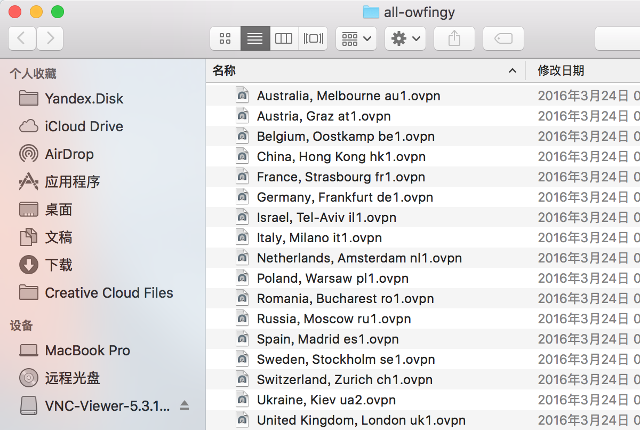Select 远程光盘 in the sidebar
640x430 pixels.
pyautogui.click(x=59, y=378)
